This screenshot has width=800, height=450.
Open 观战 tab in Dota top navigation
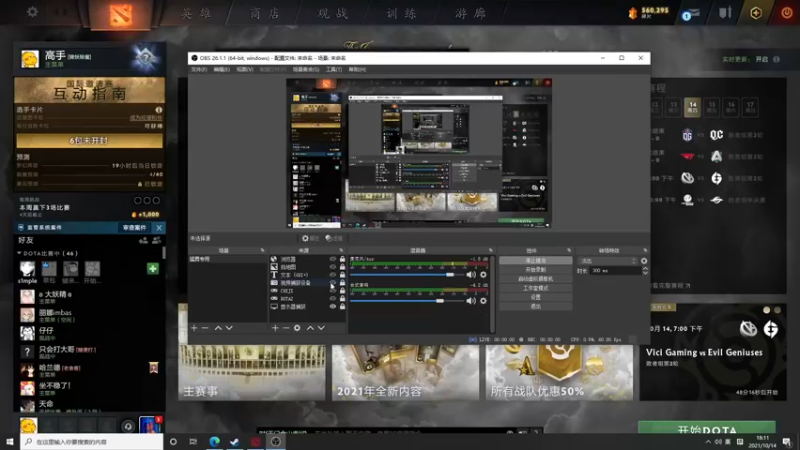pyautogui.click(x=333, y=13)
